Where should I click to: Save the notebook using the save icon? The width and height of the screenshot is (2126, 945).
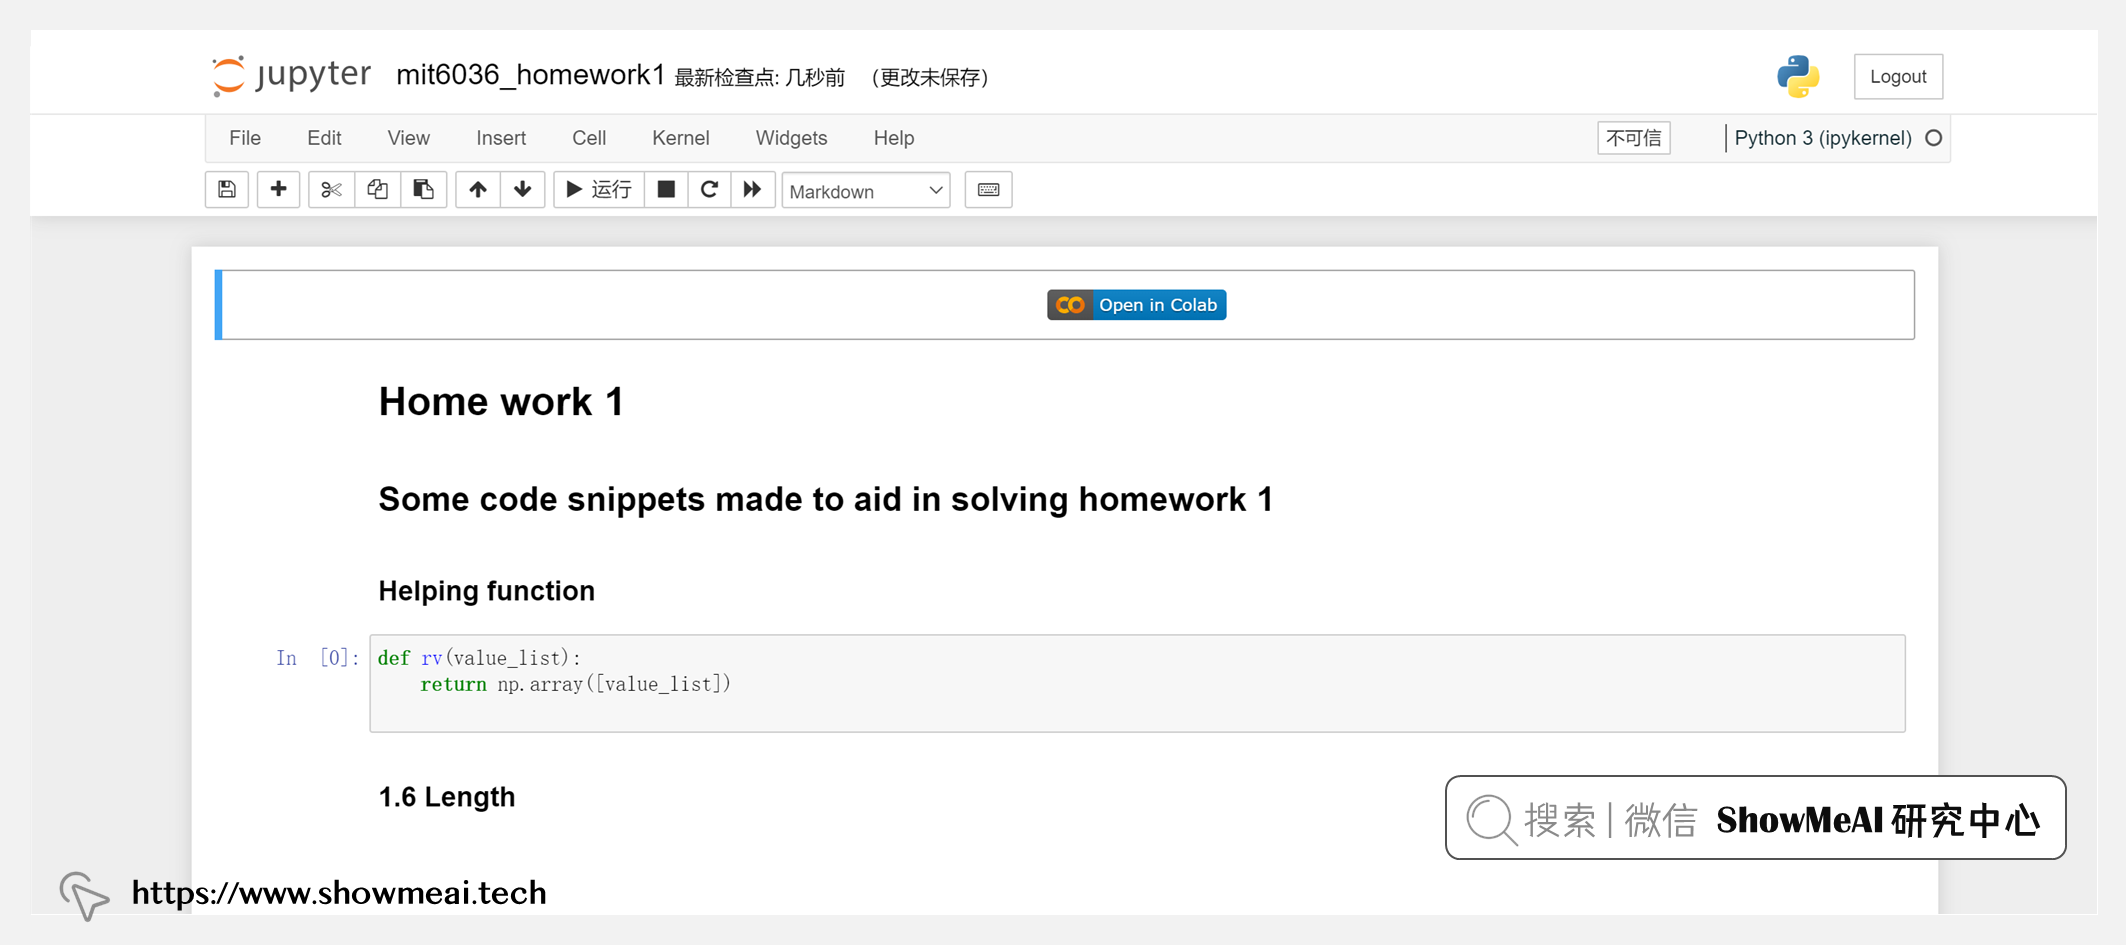(x=226, y=189)
